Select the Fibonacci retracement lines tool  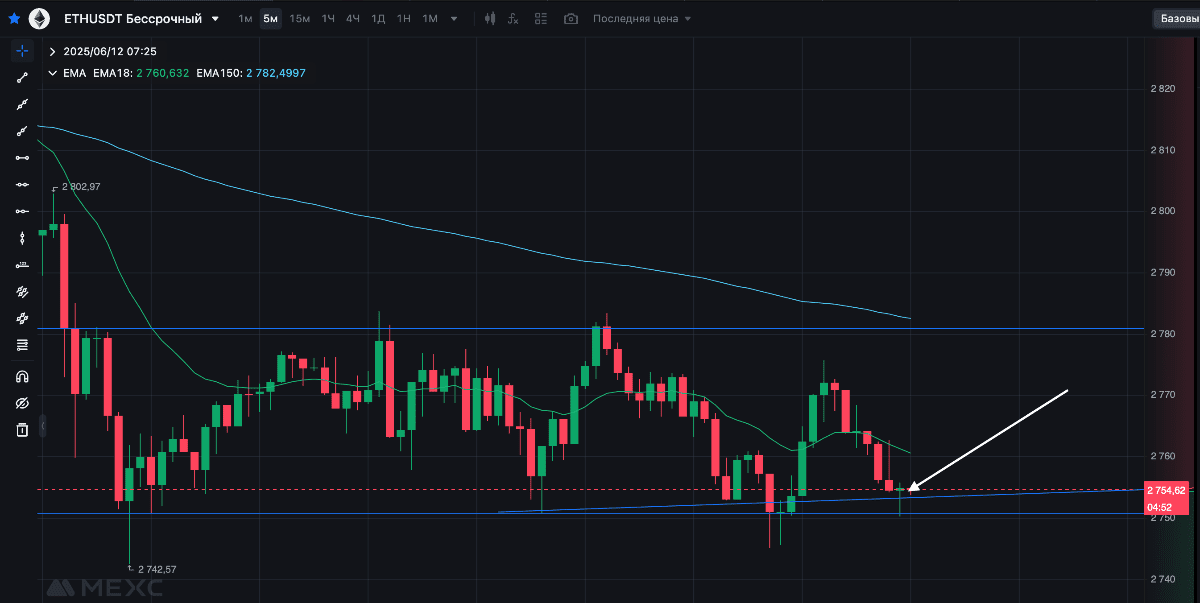(x=22, y=345)
